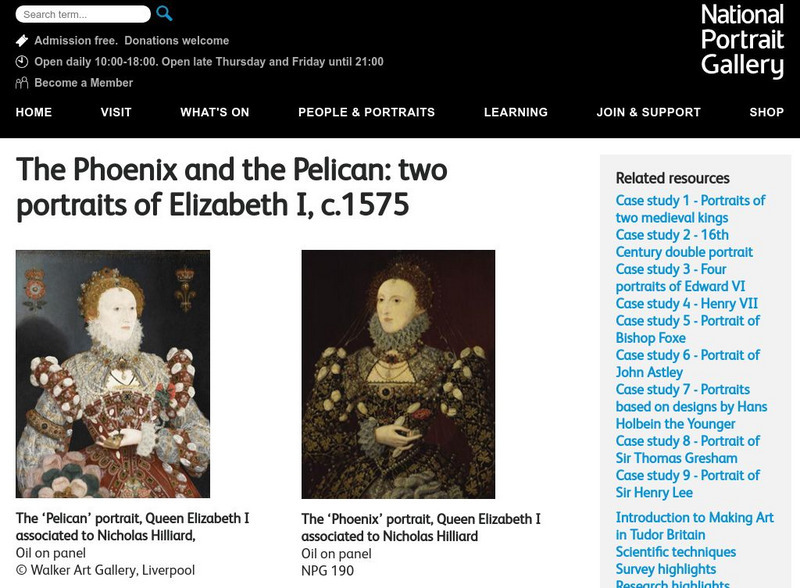800x588 pixels.
Task: Open the PEOPLE & PORTRAITS menu
Action: pyautogui.click(x=366, y=112)
